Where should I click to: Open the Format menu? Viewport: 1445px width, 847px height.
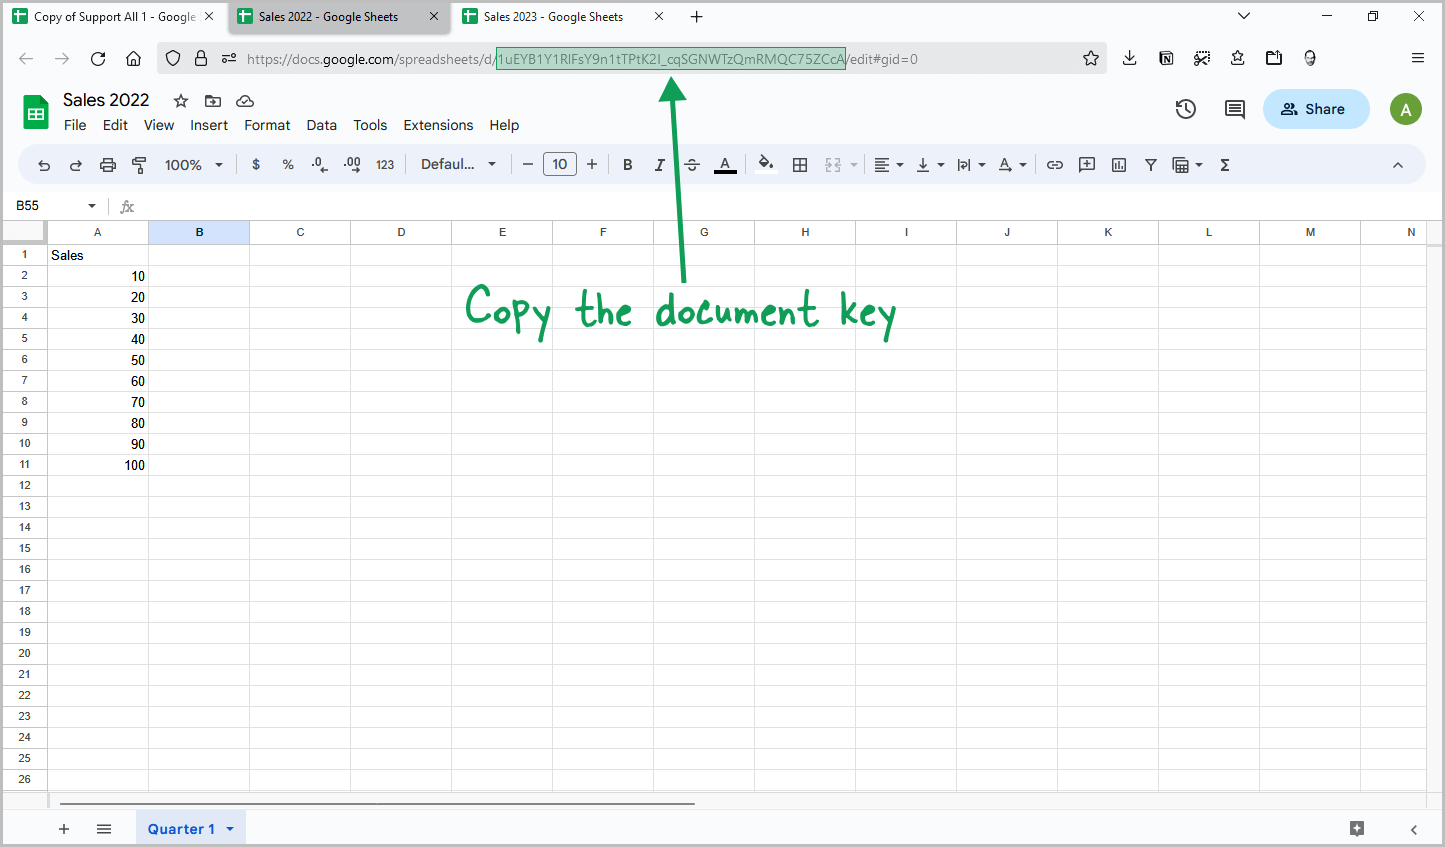[x=267, y=125]
